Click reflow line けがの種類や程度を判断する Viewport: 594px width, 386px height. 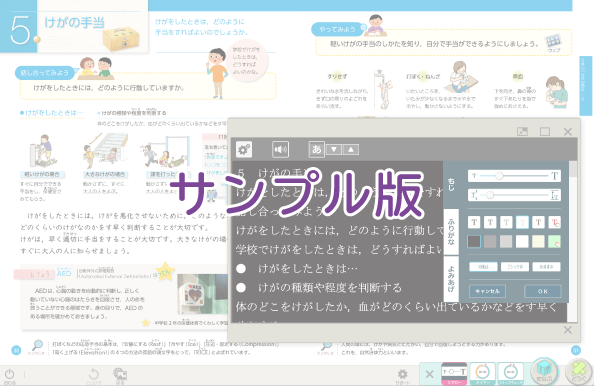(x=319, y=288)
